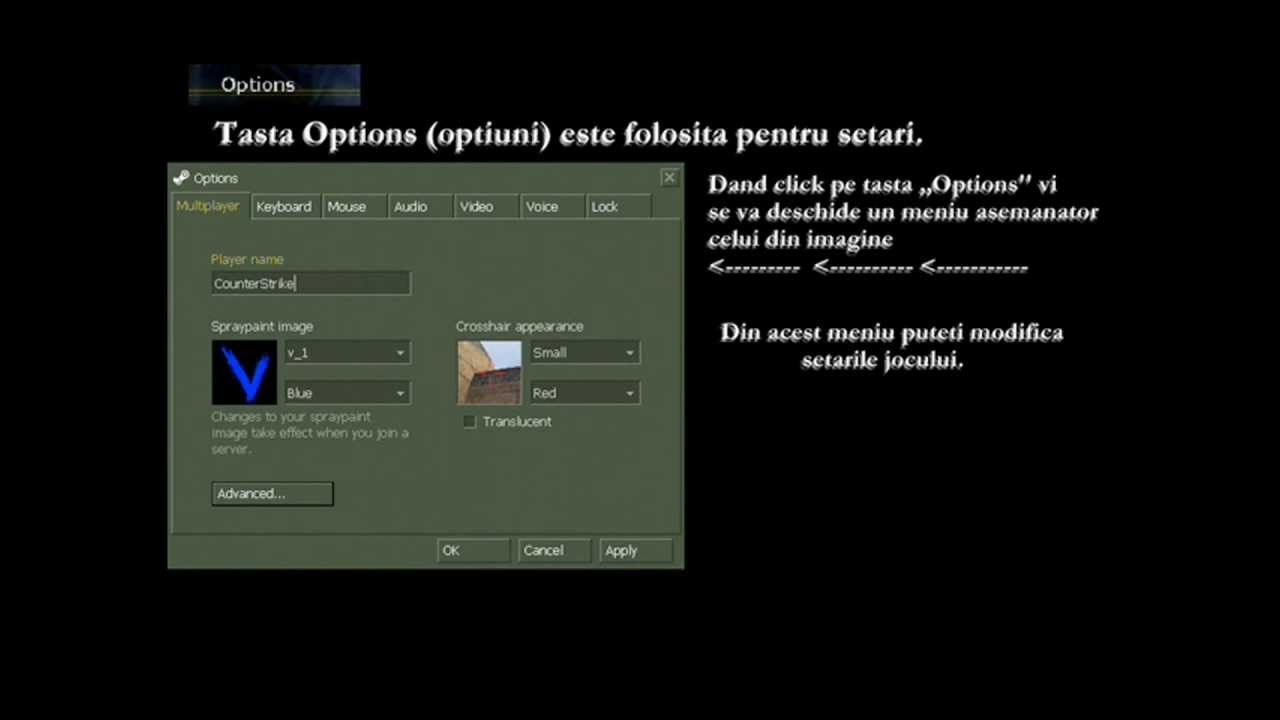Click the Options menu button at the top

[x=274, y=85]
